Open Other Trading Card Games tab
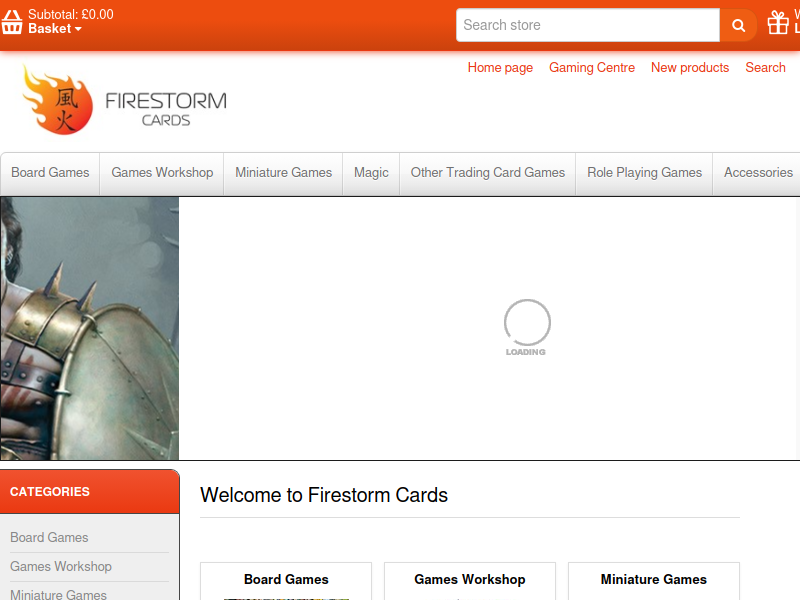Screen dimensions: 800x600 point(488,173)
